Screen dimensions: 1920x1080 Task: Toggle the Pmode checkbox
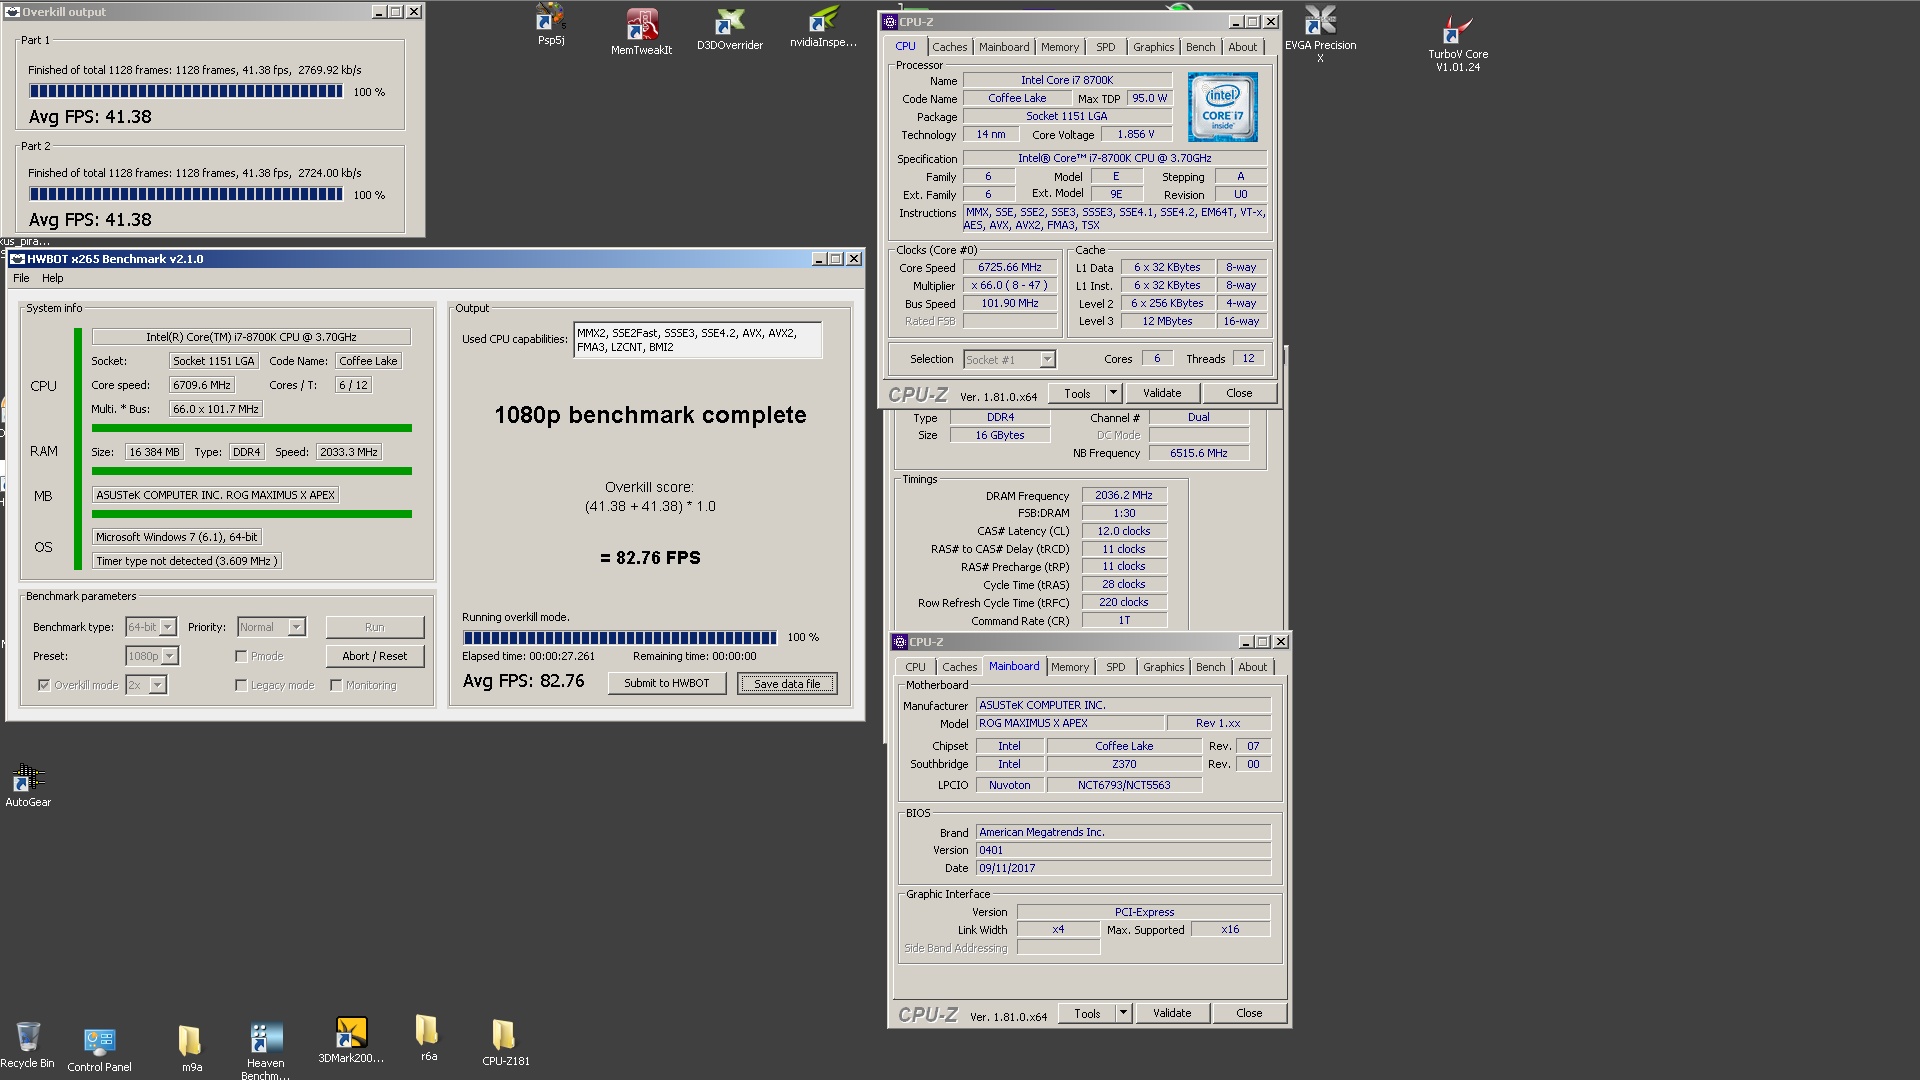[241, 656]
